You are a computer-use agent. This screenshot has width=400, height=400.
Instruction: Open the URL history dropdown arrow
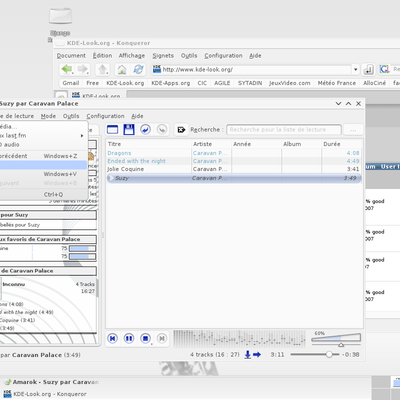[x=355, y=69]
